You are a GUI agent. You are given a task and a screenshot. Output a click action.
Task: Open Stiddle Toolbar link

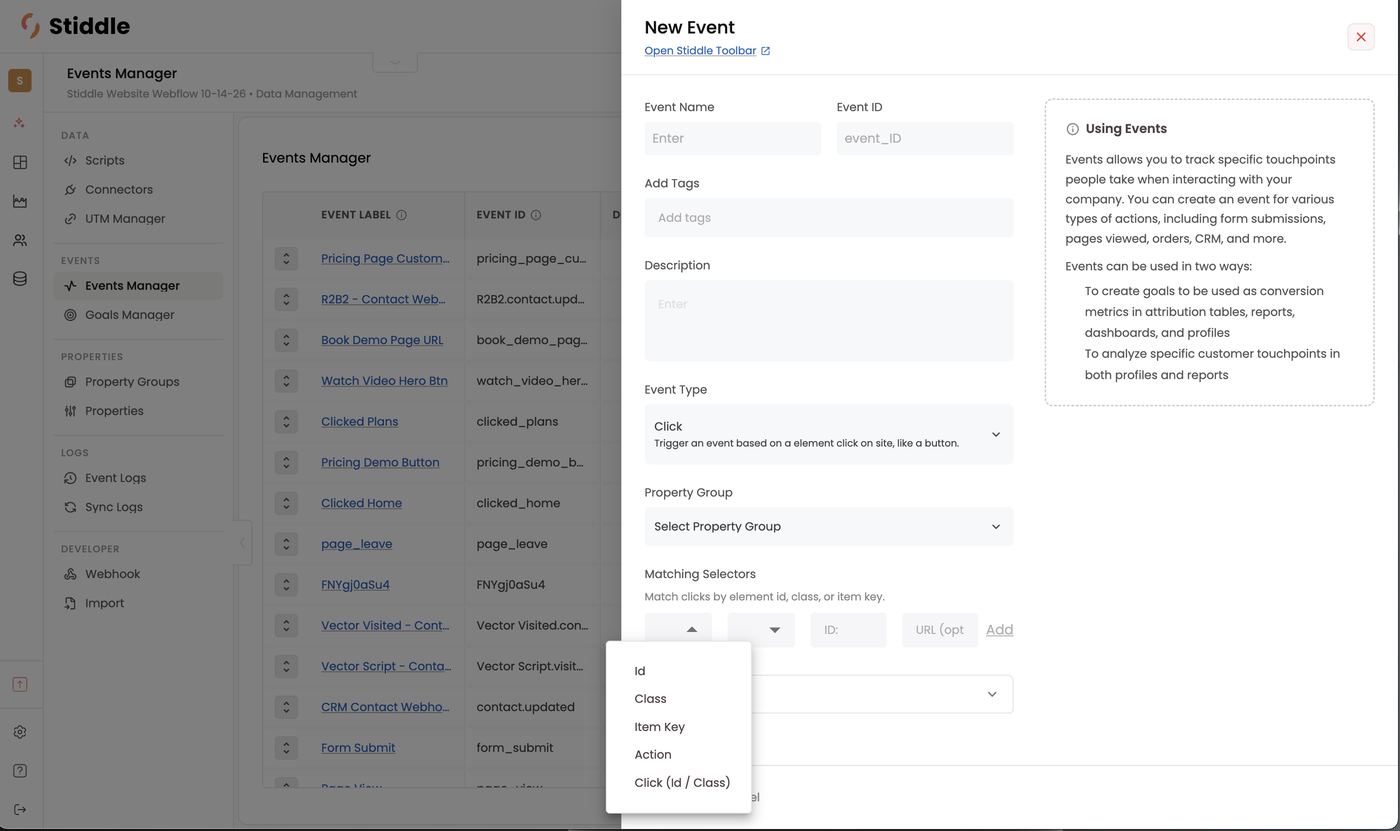coord(707,51)
